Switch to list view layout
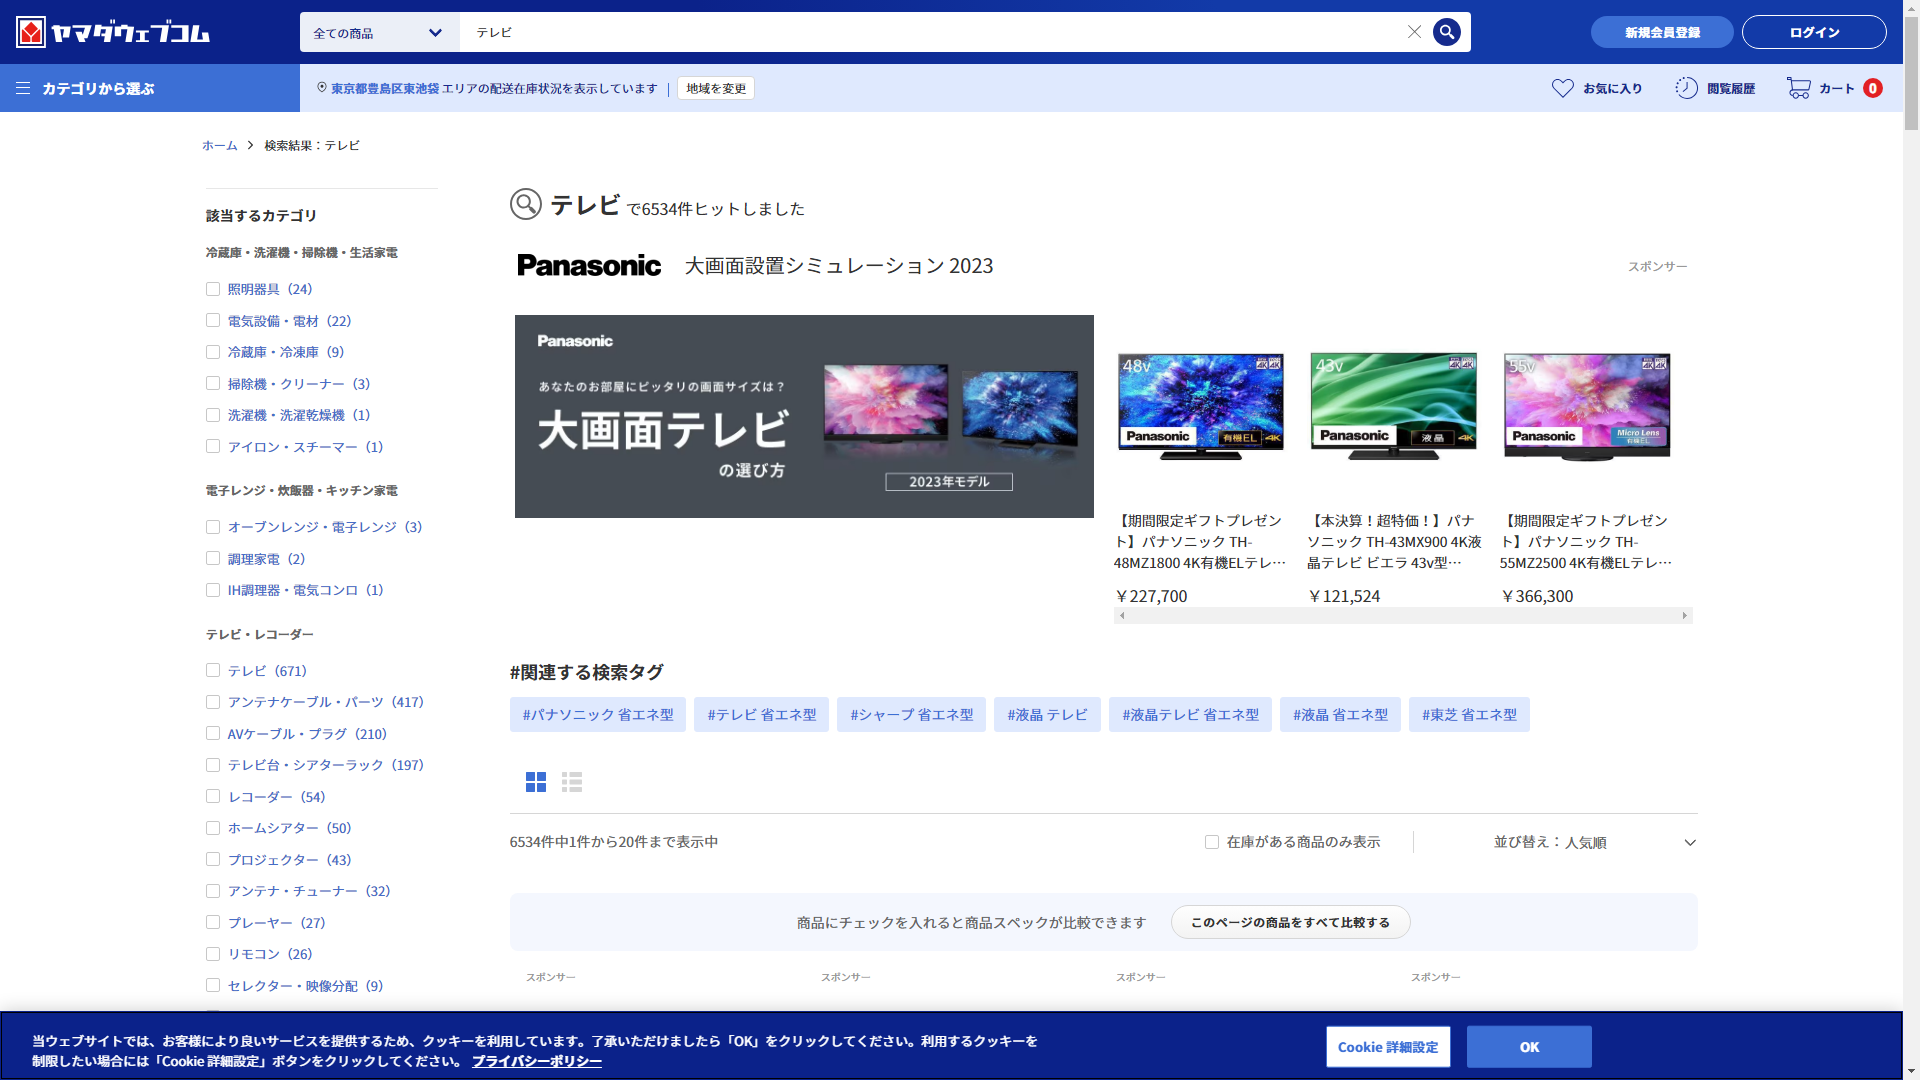Screen dimensions: 1920x1080 [572, 782]
